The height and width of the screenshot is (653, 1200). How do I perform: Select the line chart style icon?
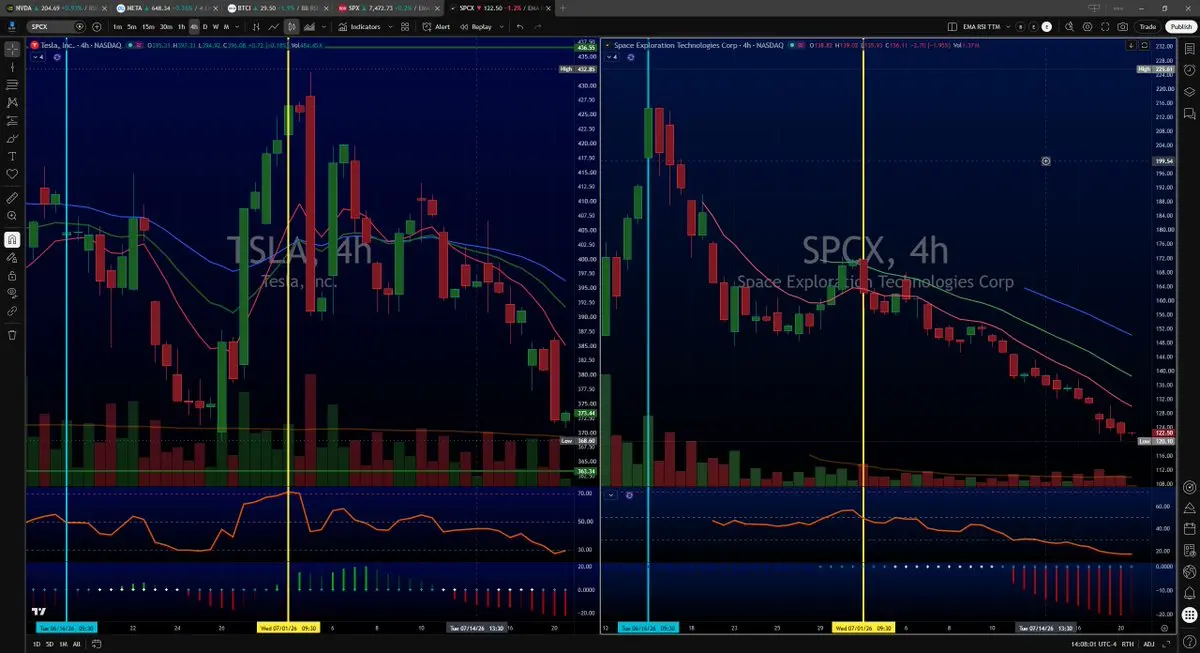[273, 26]
